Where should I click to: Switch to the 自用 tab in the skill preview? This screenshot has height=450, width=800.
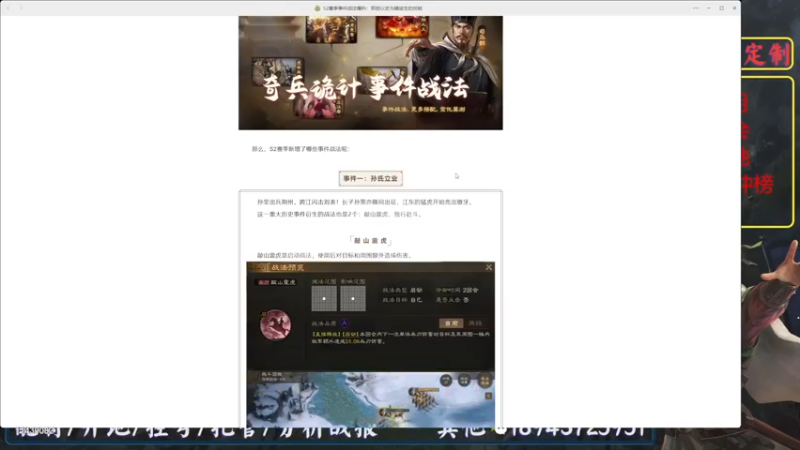pos(451,323)
